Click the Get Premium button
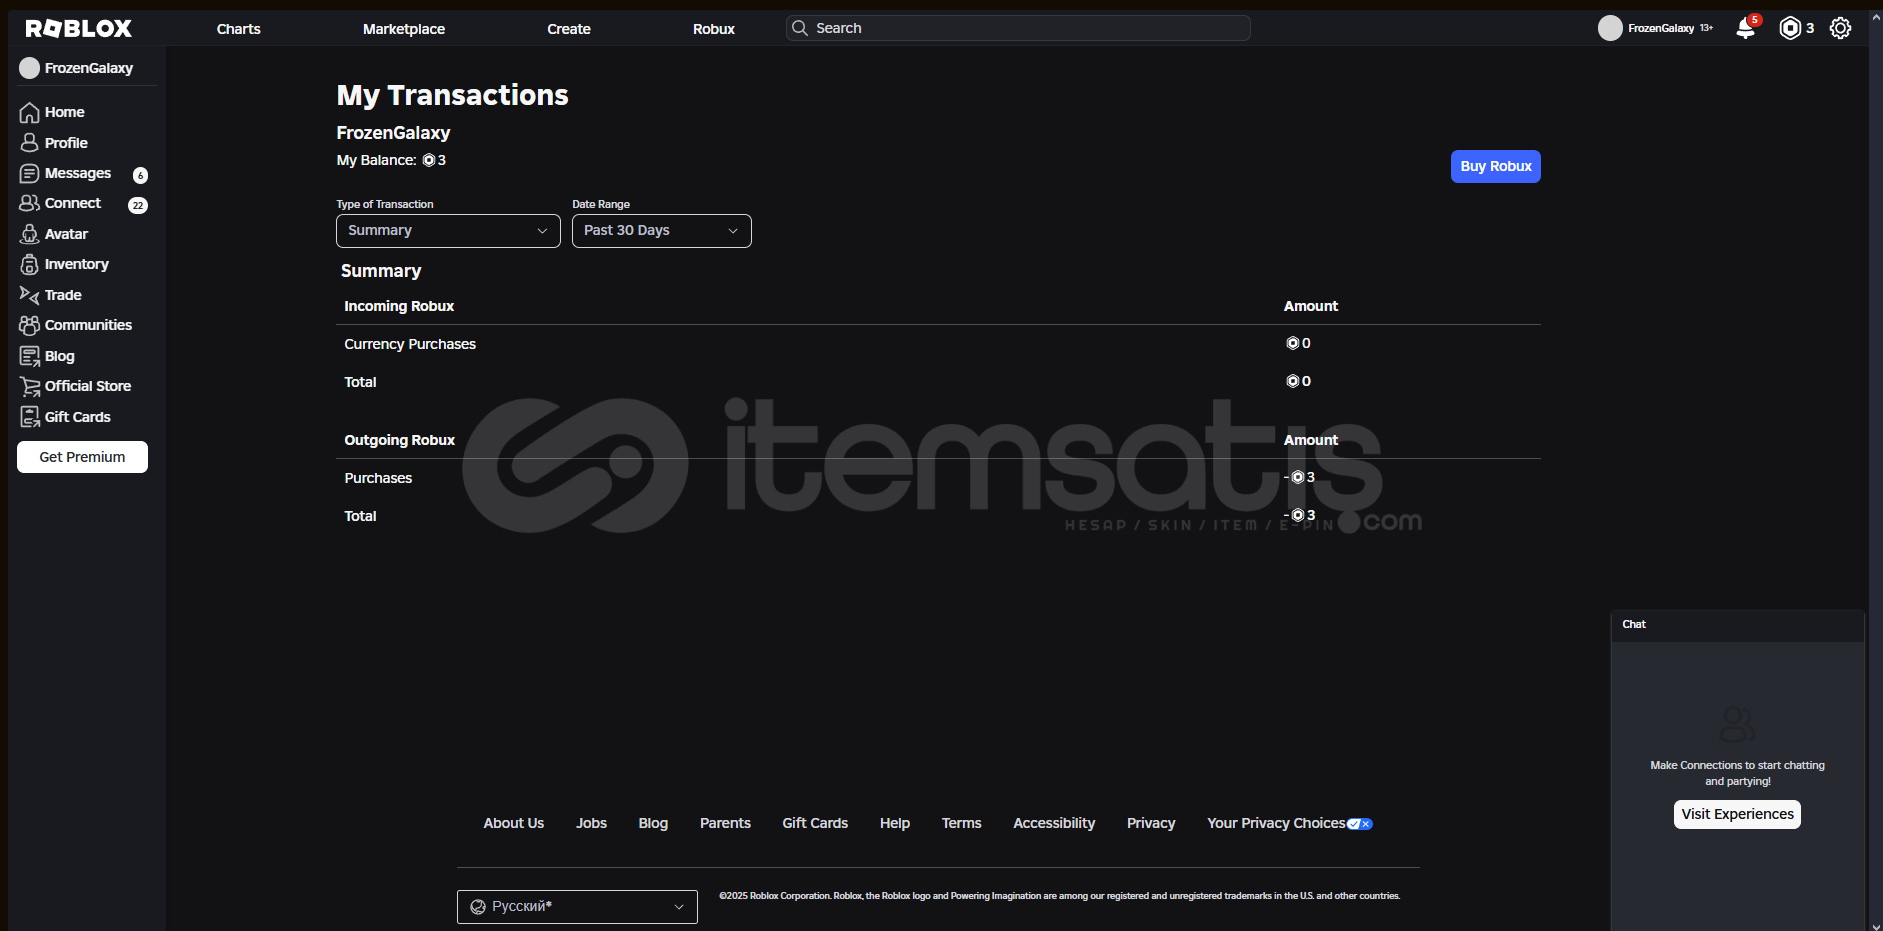Image resolution: width=1883 pixels, height=931 pixels. tap(82, 457)
